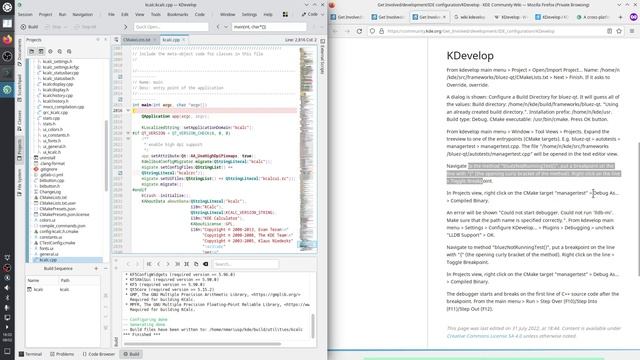The height and width of the screenshot is (360, 640).
Task: Toggle the File System side panel tab
Action: coord(19,183)
